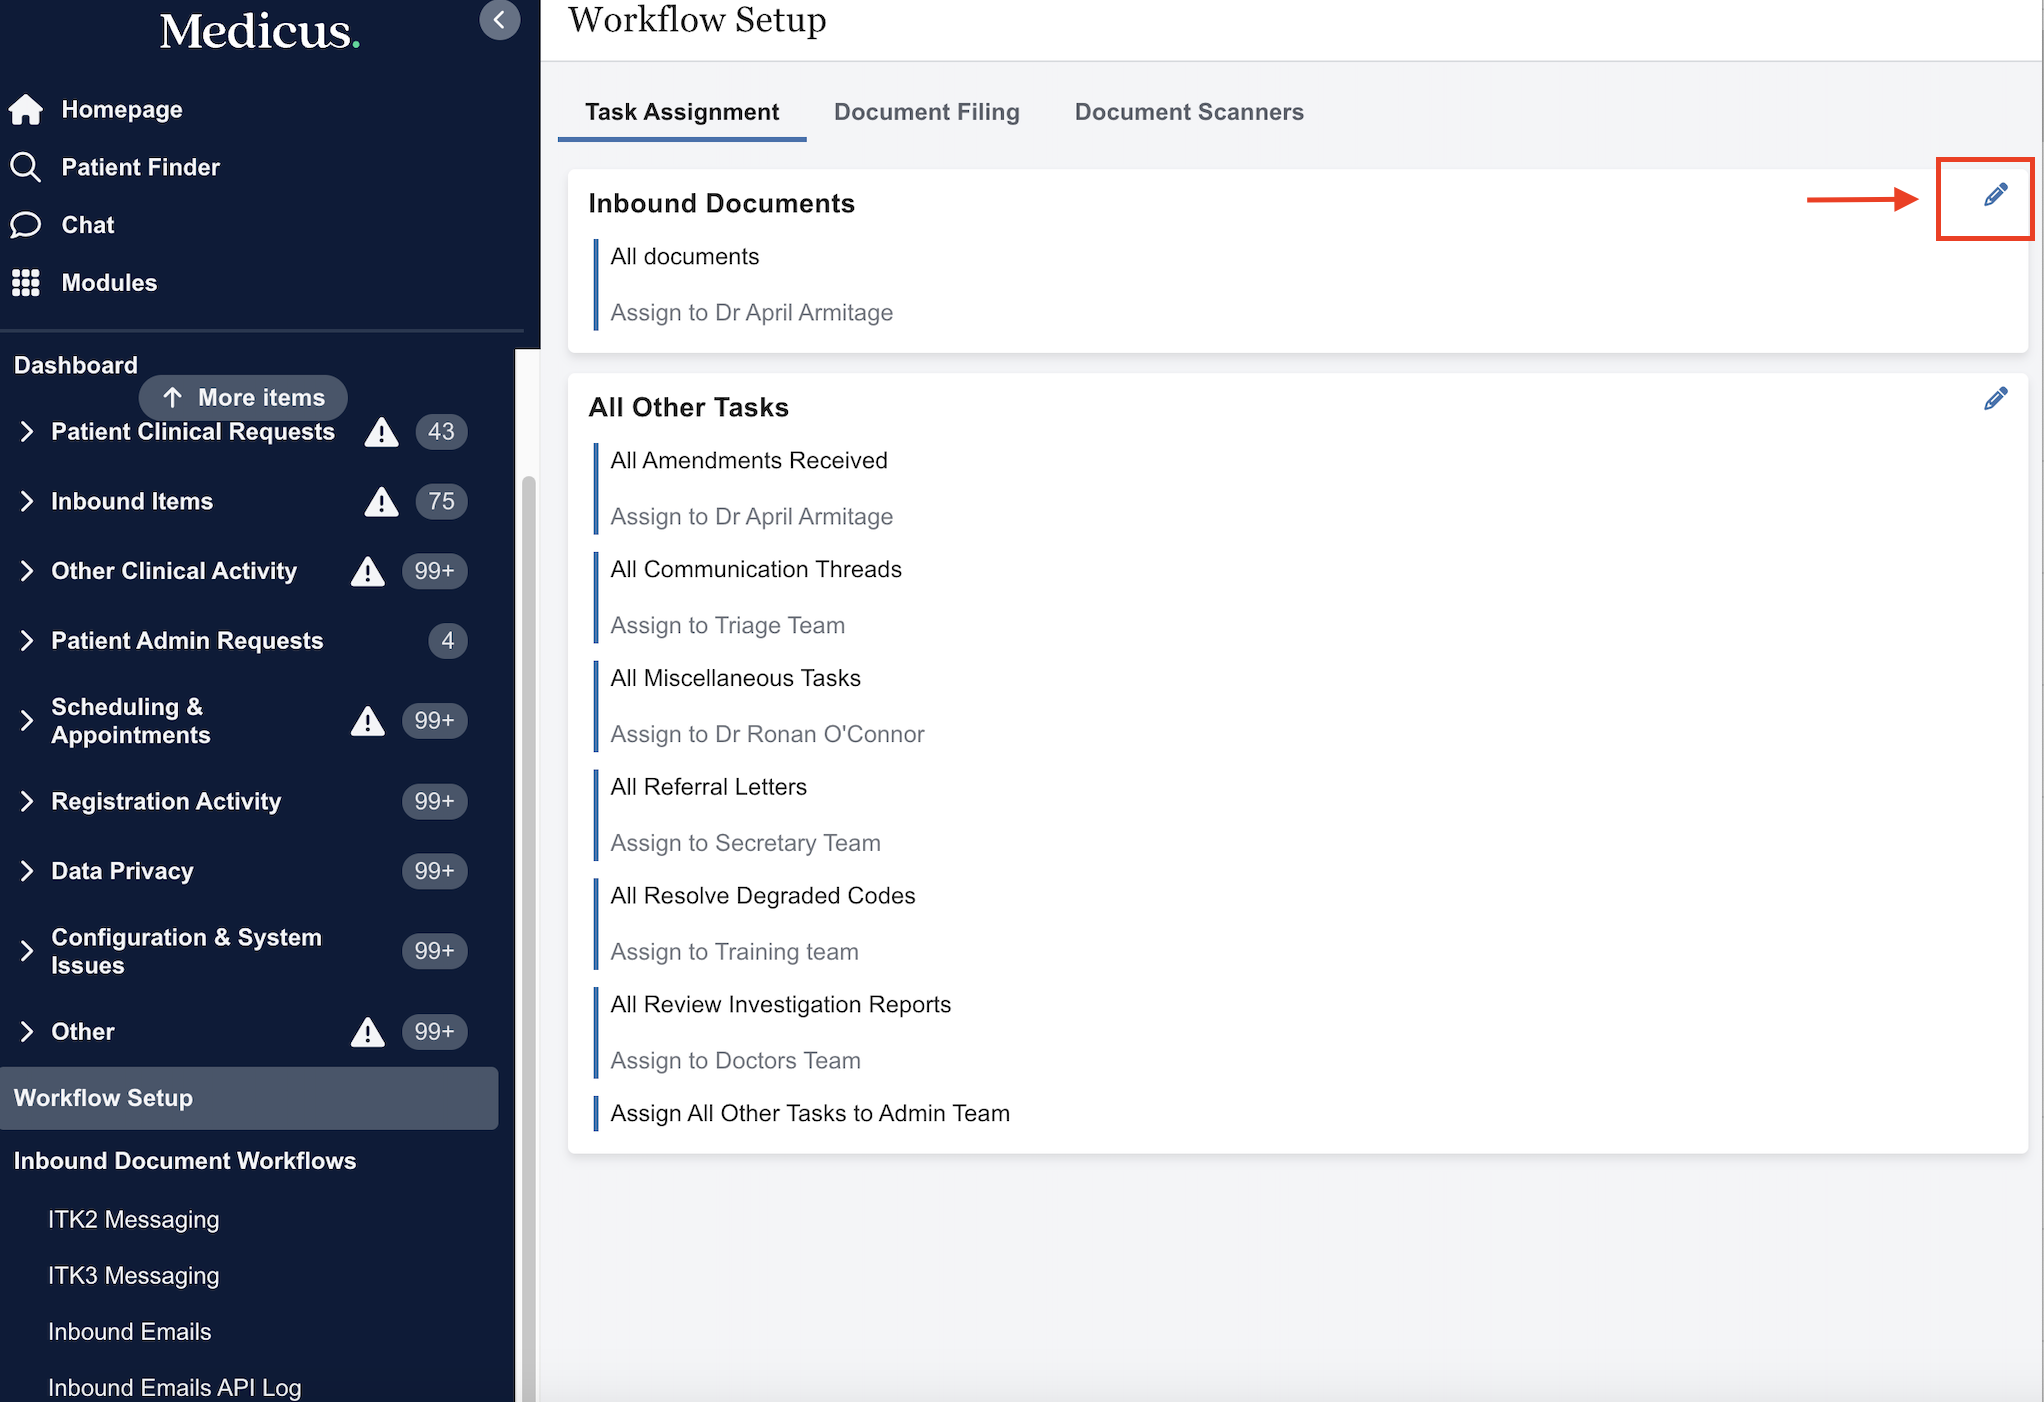This screenshot has height=1402, width=2044.
Task: Expand Patient Clinical Requests section
Action: (27, 432)
